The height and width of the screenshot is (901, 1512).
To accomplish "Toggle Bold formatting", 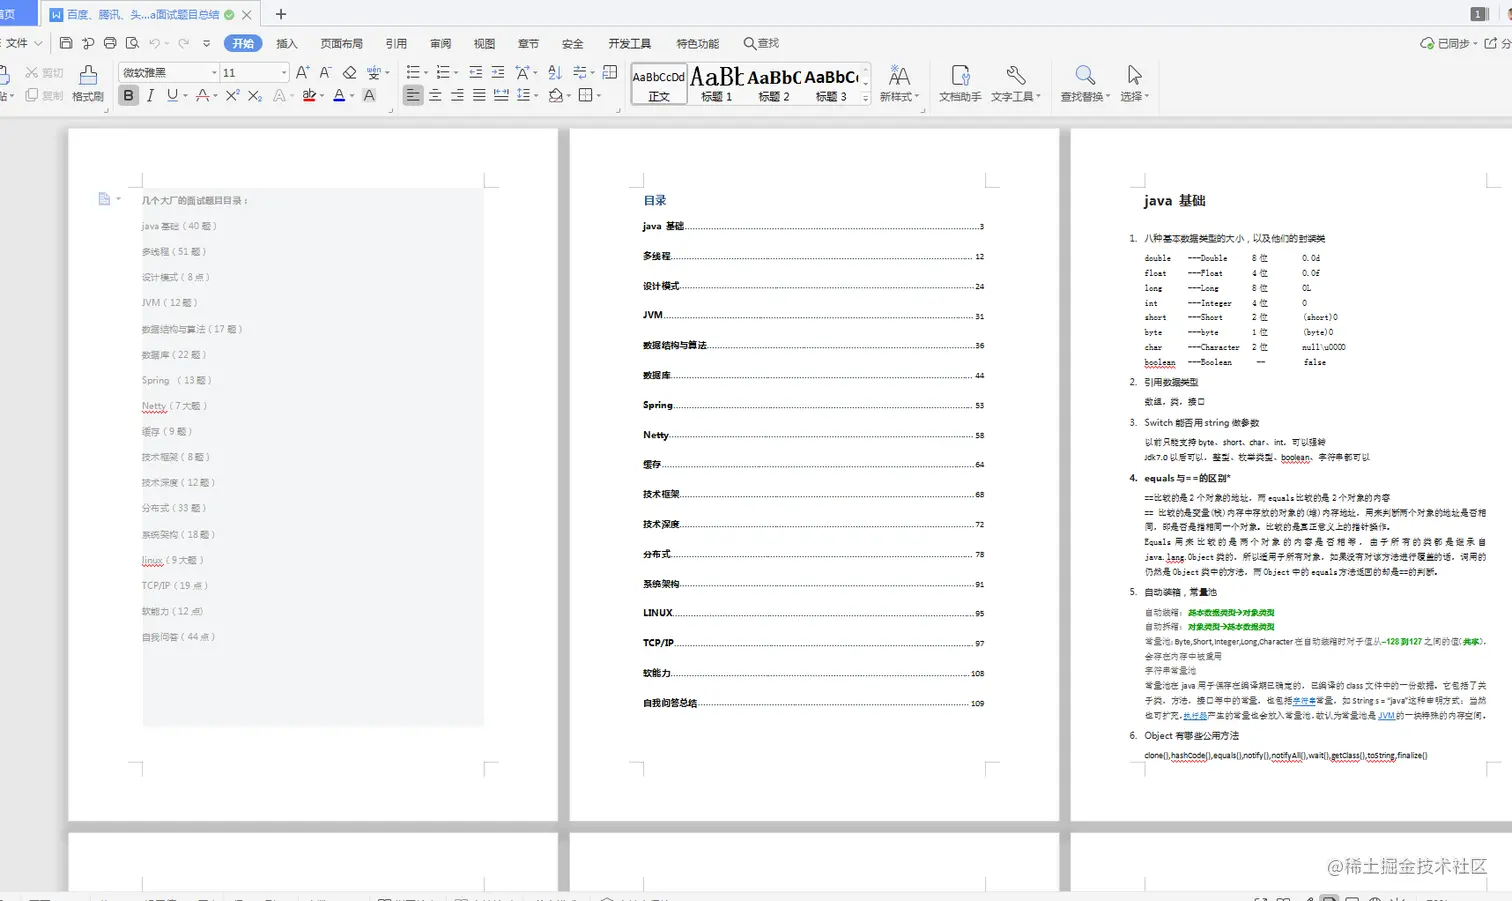I will pos(128,95).
